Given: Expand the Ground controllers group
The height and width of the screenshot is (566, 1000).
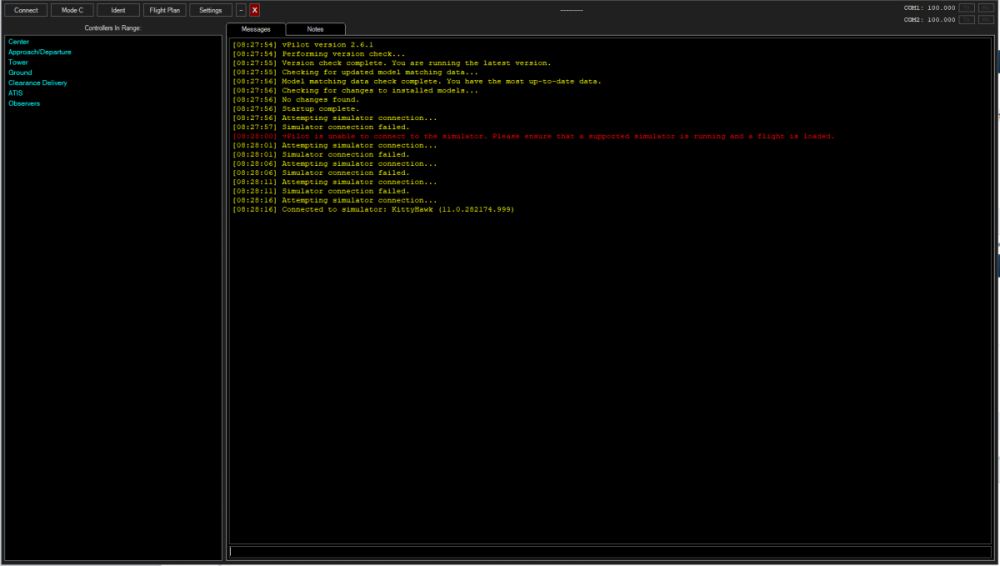Looking at the screenshot, I should click(20, 73).
